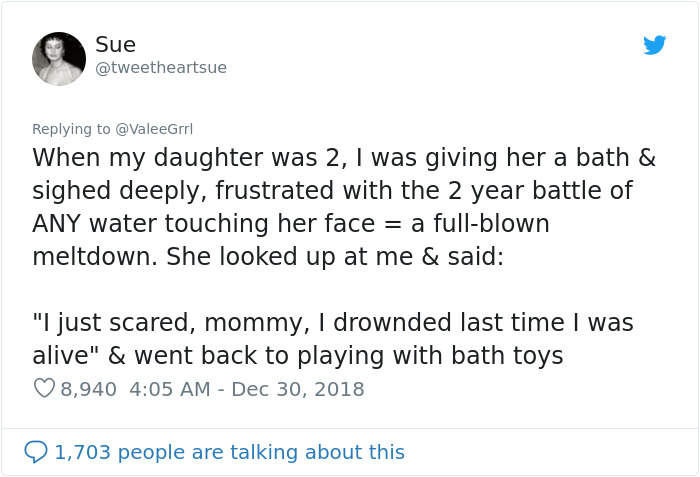Image resolution: width=700 pixels, height=477 pixels.
Task: Open Sue's profile picture
Action: pyautogui.click(x=59, y=58)
